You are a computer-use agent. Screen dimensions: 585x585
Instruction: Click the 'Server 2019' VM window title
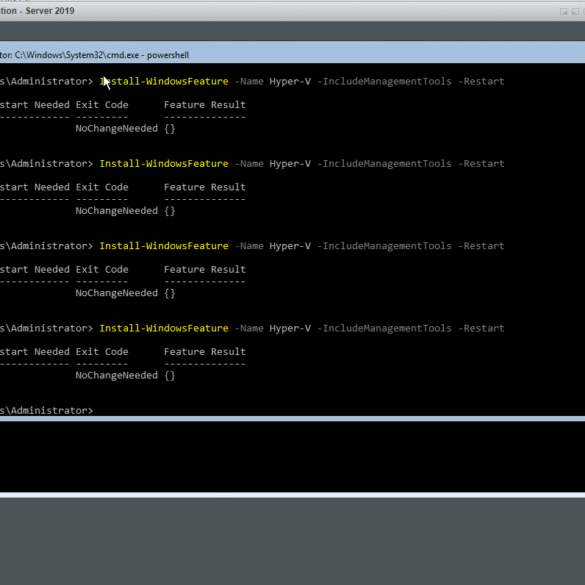[37, 11]
